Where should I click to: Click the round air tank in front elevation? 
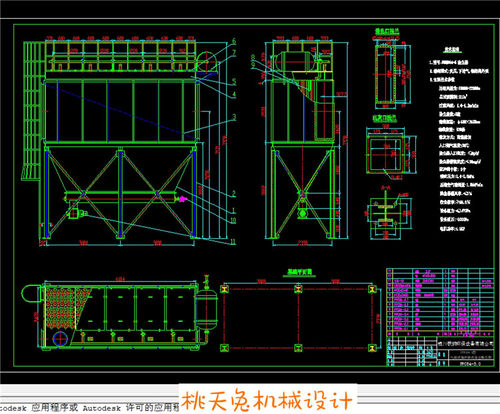pos(207,62)
